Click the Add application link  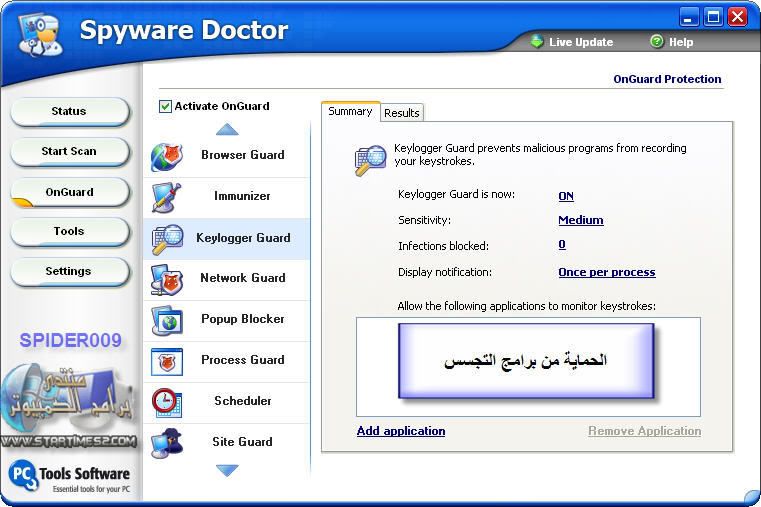coord(401,431)
